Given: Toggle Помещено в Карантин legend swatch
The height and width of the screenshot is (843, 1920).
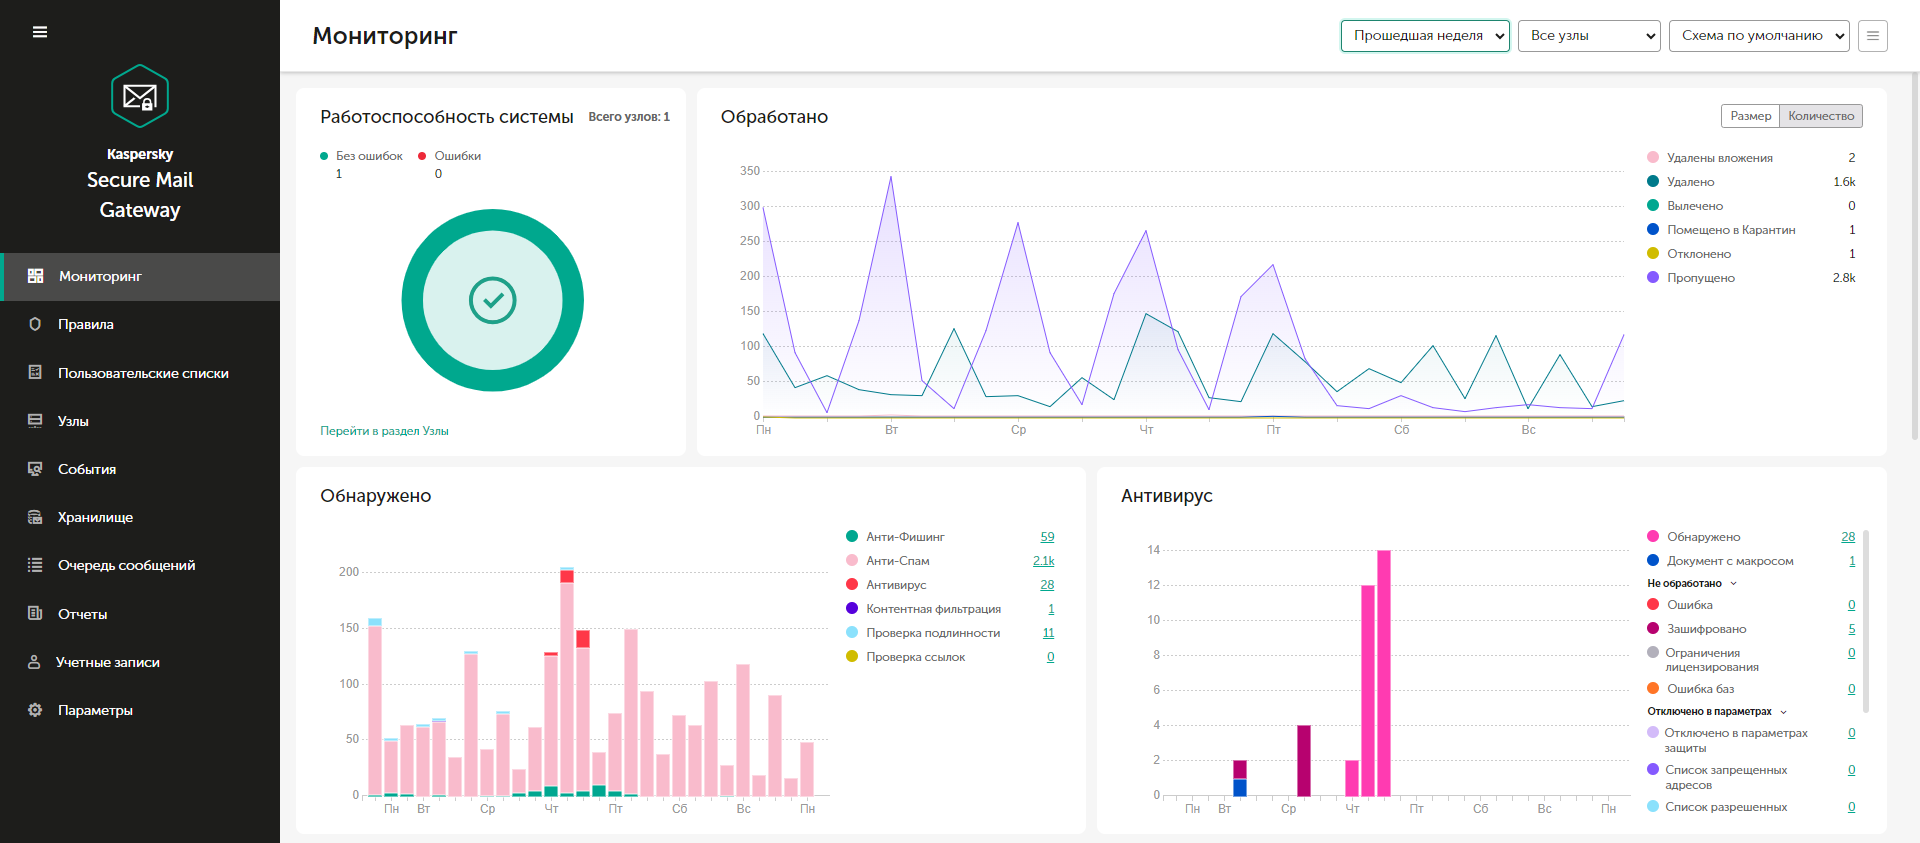Looking at the screenshot, I should 1653,229.
